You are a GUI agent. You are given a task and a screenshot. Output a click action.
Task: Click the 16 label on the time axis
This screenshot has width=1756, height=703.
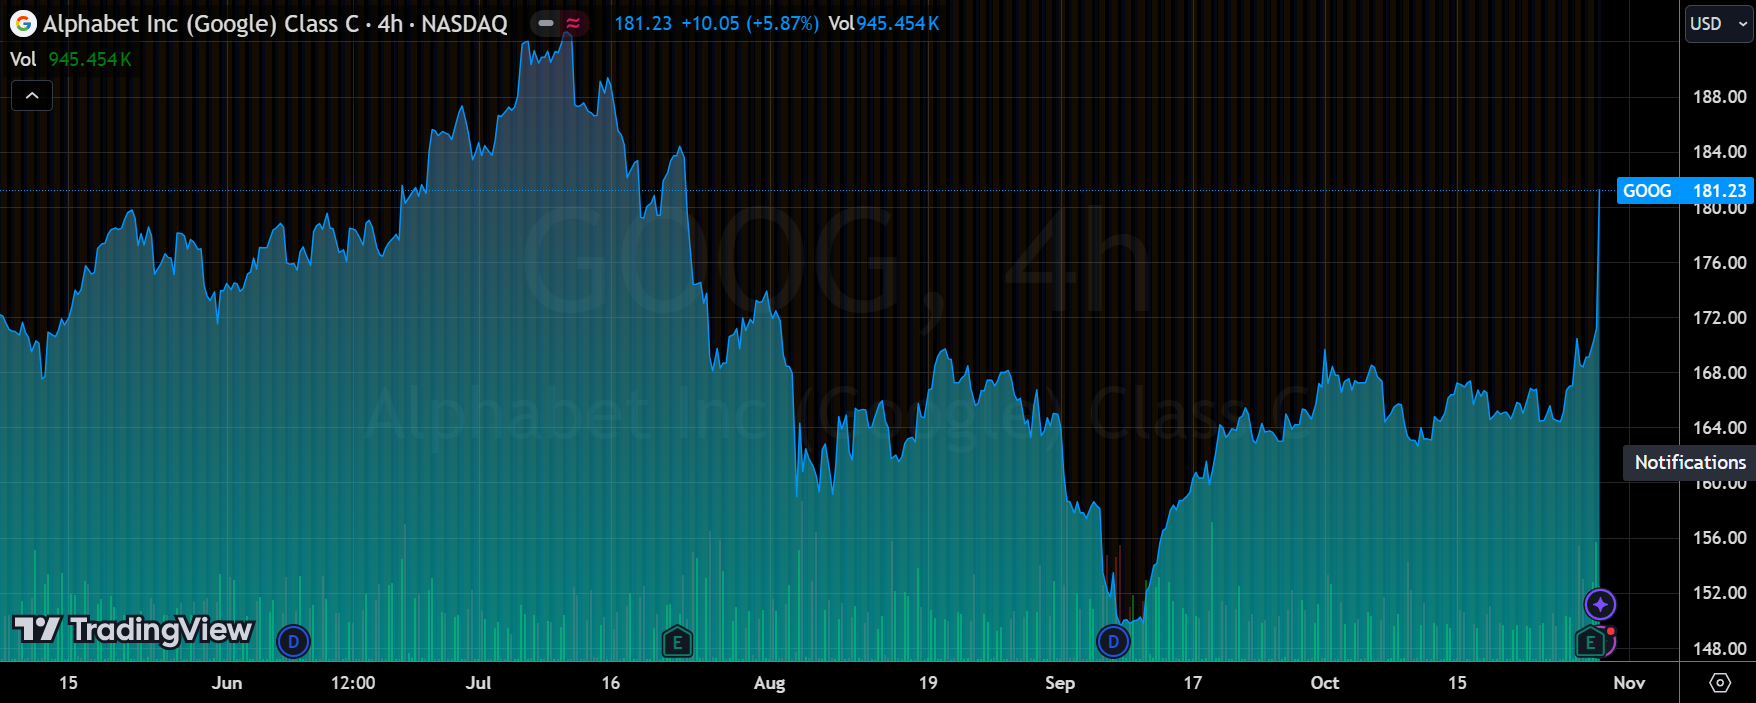(x=611, y=683)
